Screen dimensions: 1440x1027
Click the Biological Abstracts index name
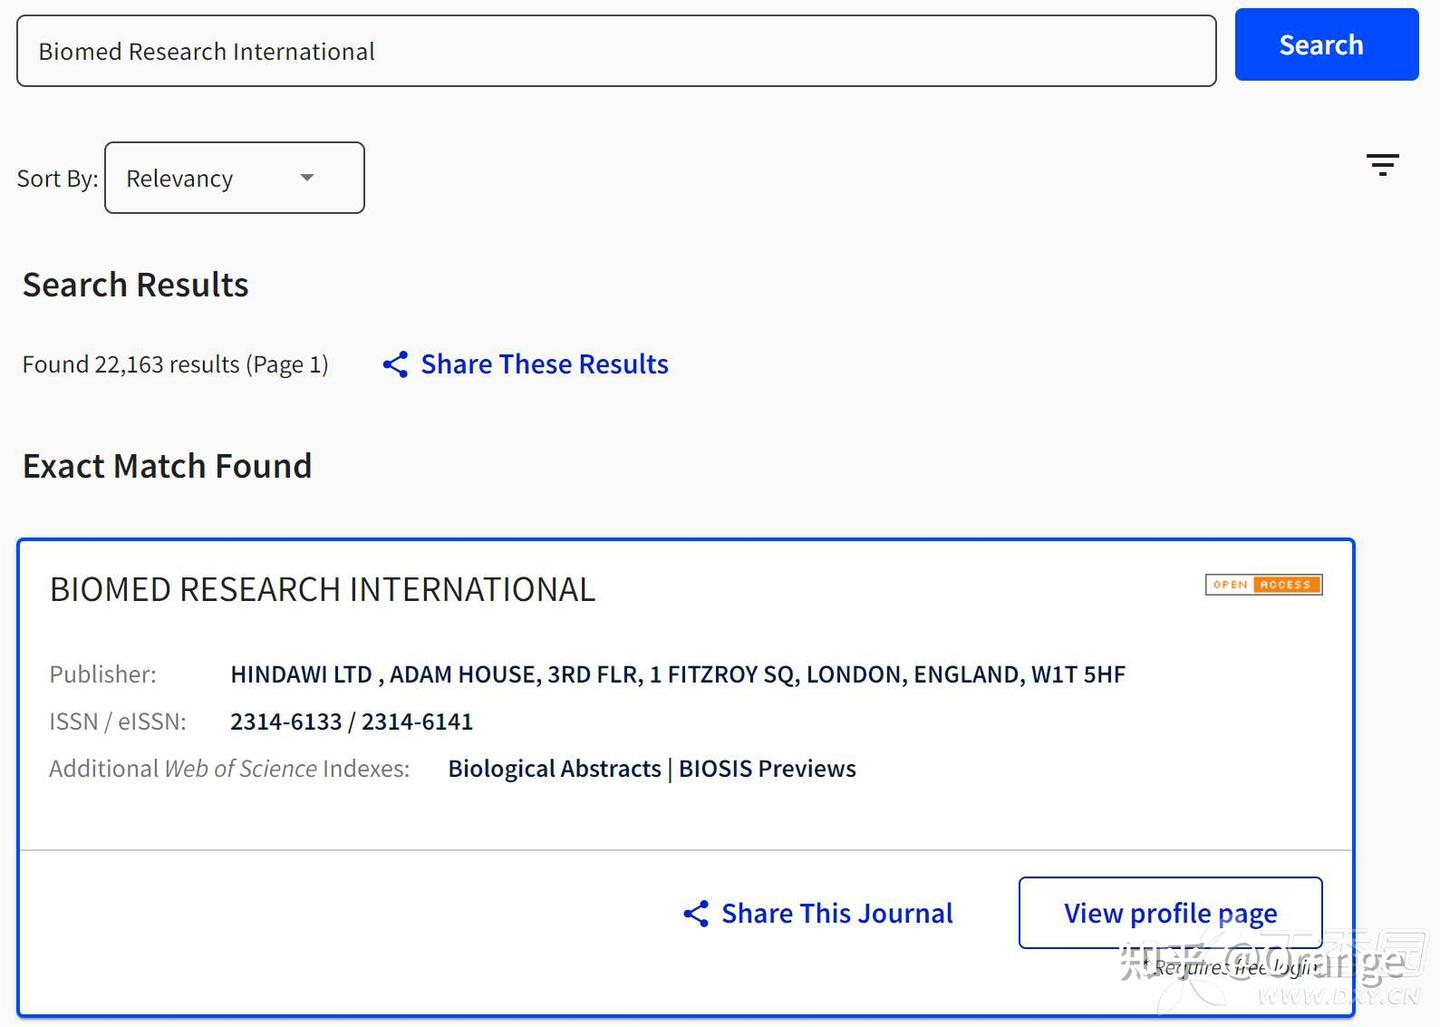(554, 769)
